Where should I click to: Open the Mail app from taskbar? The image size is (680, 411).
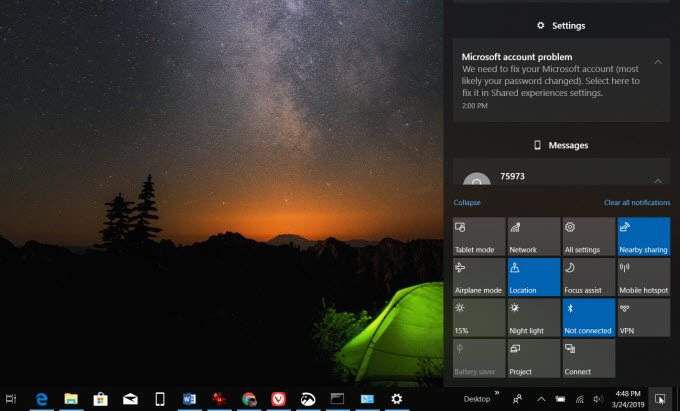point(130,399)
